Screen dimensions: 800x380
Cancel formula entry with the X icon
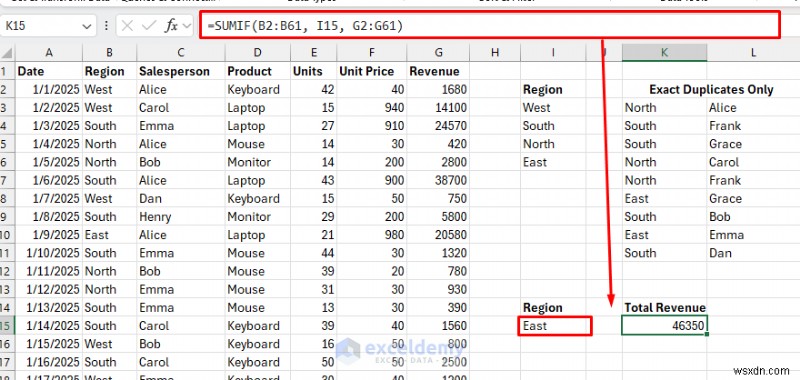128,26
